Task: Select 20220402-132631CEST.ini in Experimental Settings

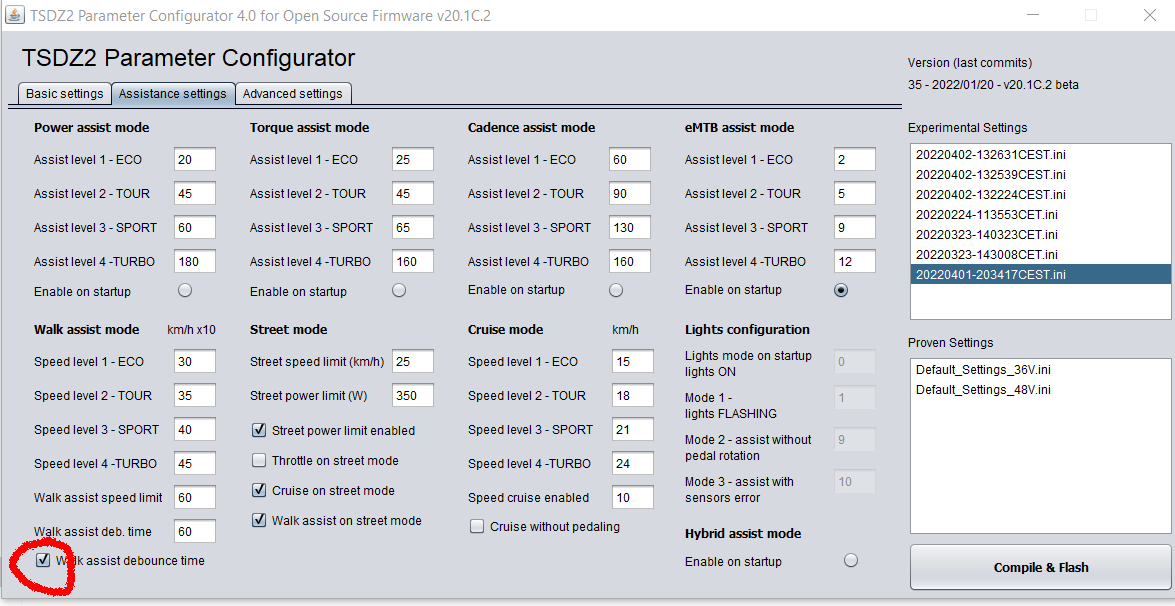Action: click(1040, 154)
